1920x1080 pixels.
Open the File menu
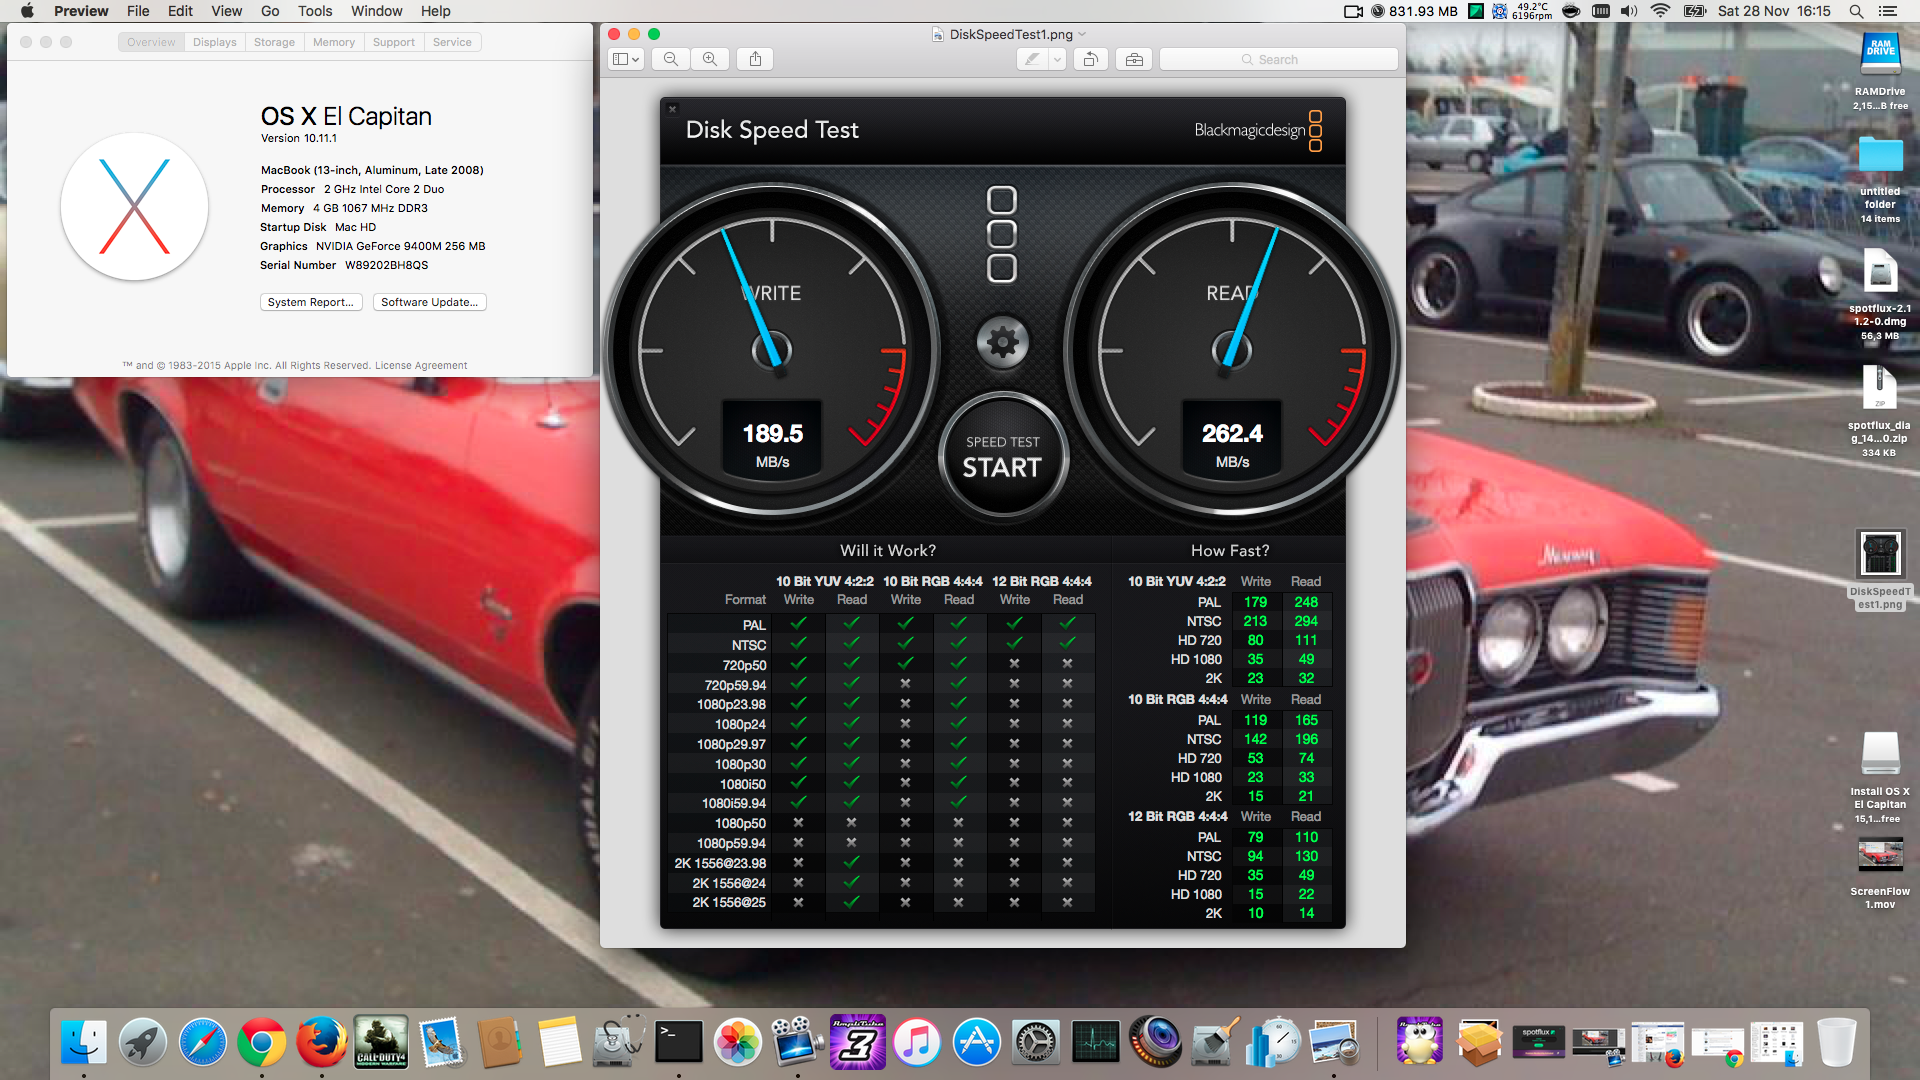(138, 11)
